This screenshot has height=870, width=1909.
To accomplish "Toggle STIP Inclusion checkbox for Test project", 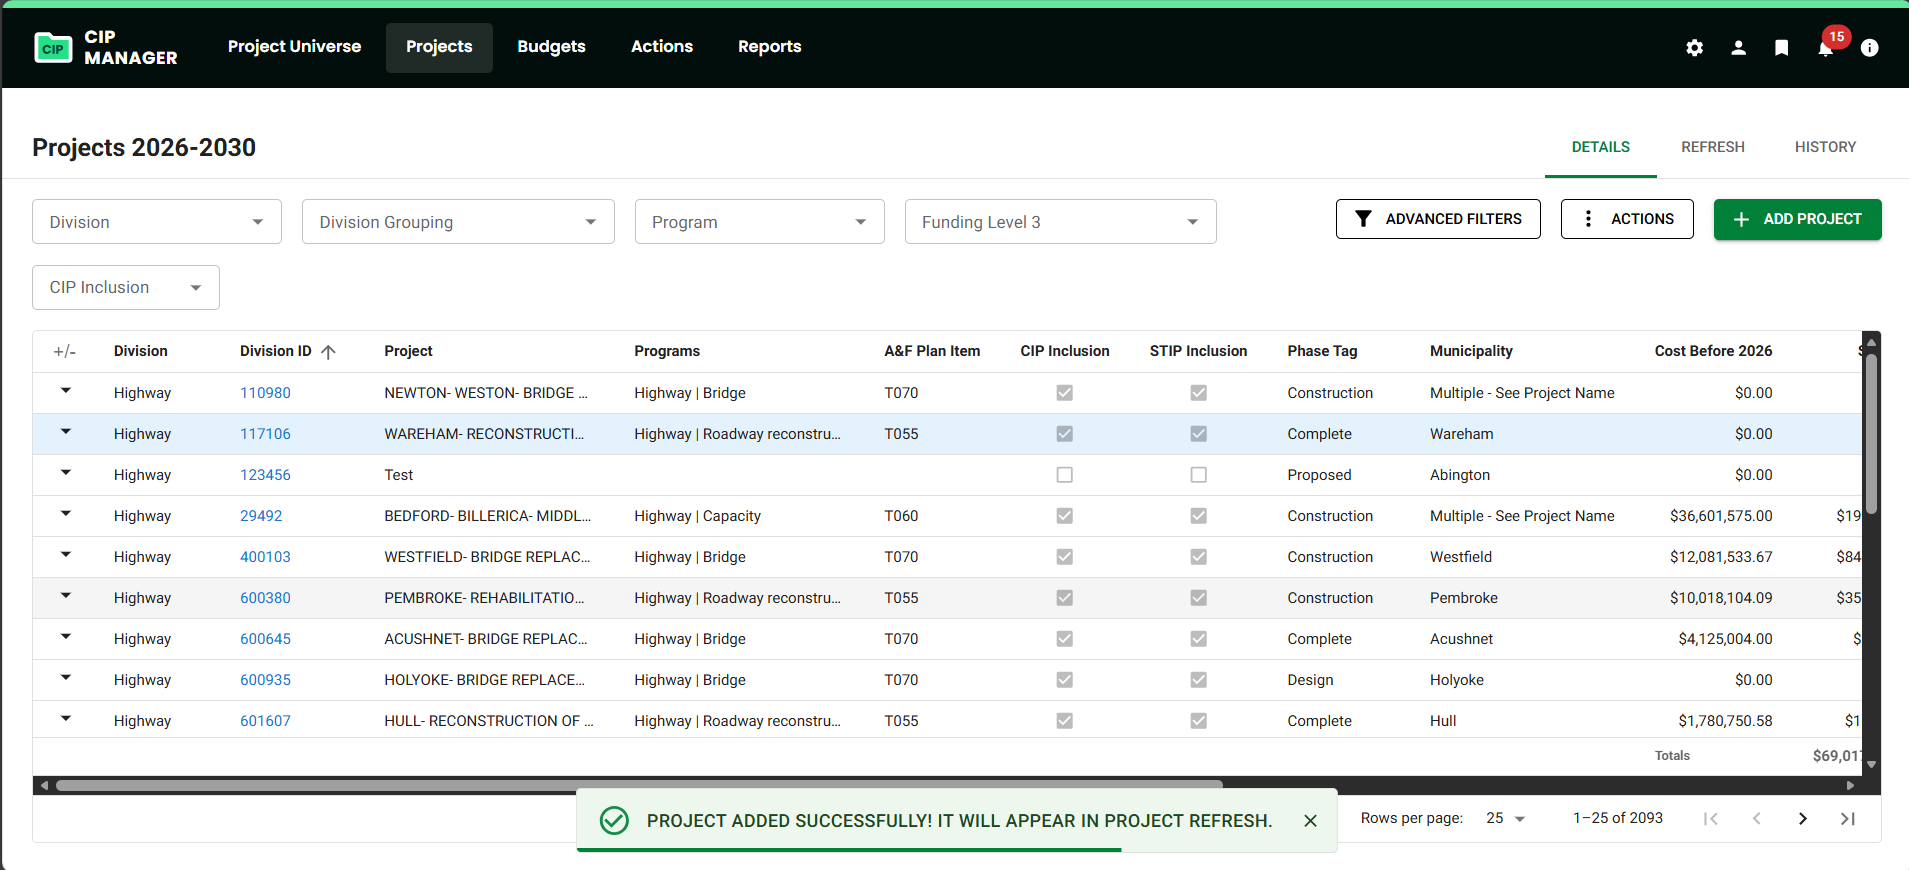I will coord(1198,475).
